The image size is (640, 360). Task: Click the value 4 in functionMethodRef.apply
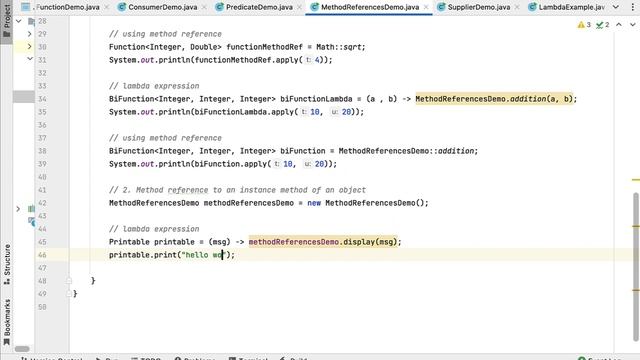[317, 60]
